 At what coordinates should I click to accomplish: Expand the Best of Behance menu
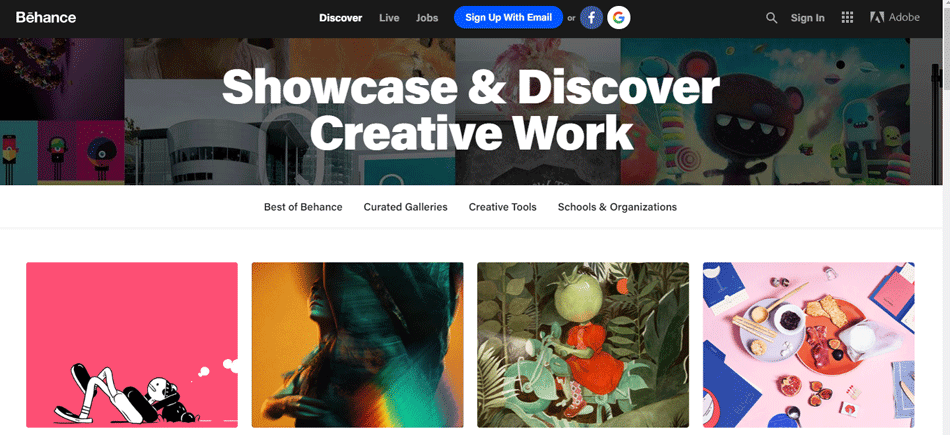(303, 207)
